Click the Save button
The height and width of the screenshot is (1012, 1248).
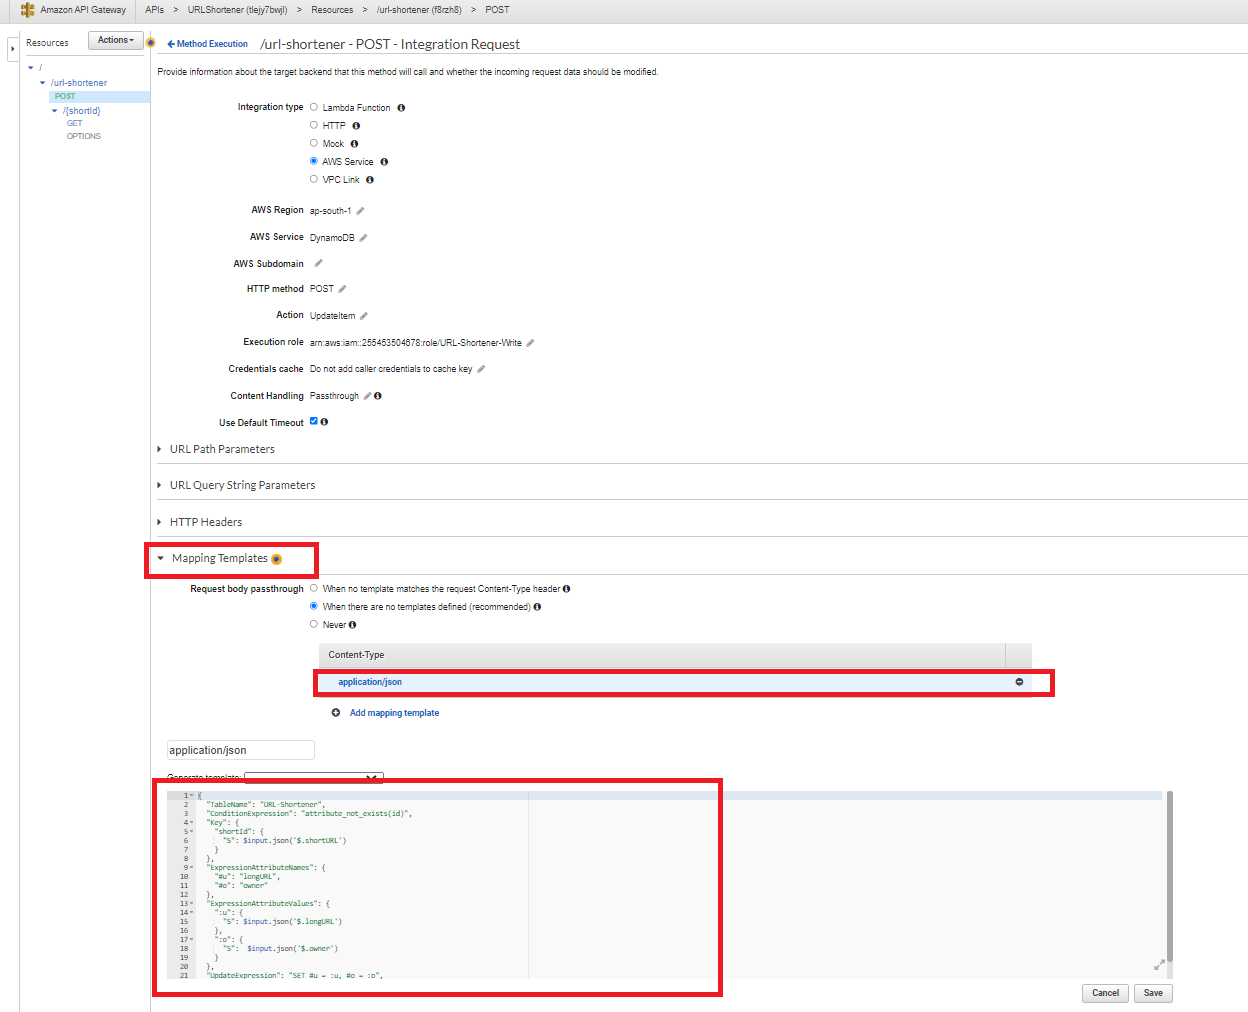1153,993
